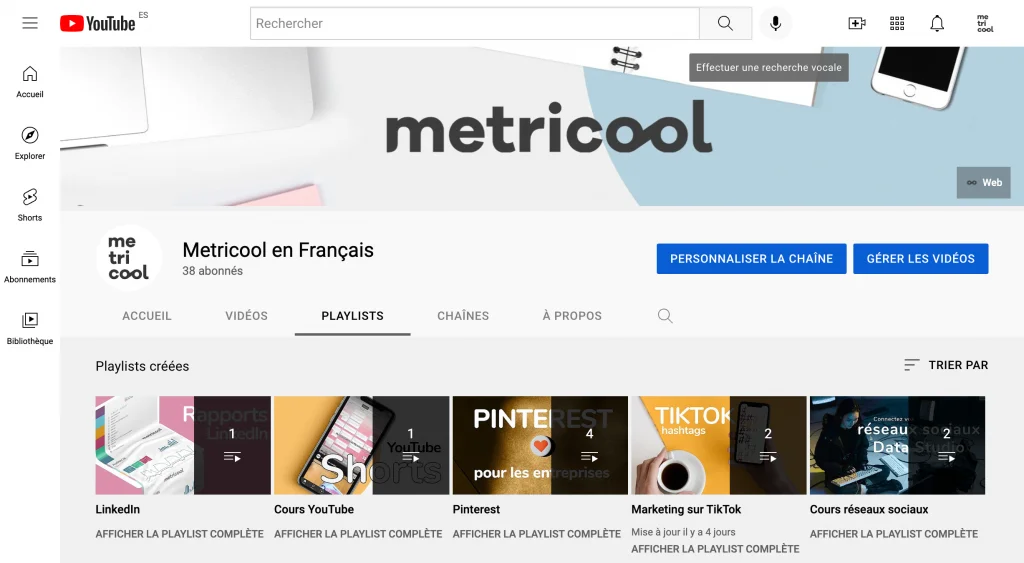Click the Marketing sur TikTok title
Screen dimensions: 1024x563
(x=686, y=509)
